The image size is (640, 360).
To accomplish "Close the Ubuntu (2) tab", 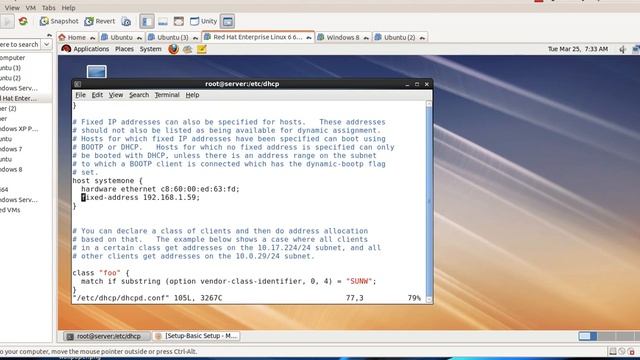I will pos(422,38).
